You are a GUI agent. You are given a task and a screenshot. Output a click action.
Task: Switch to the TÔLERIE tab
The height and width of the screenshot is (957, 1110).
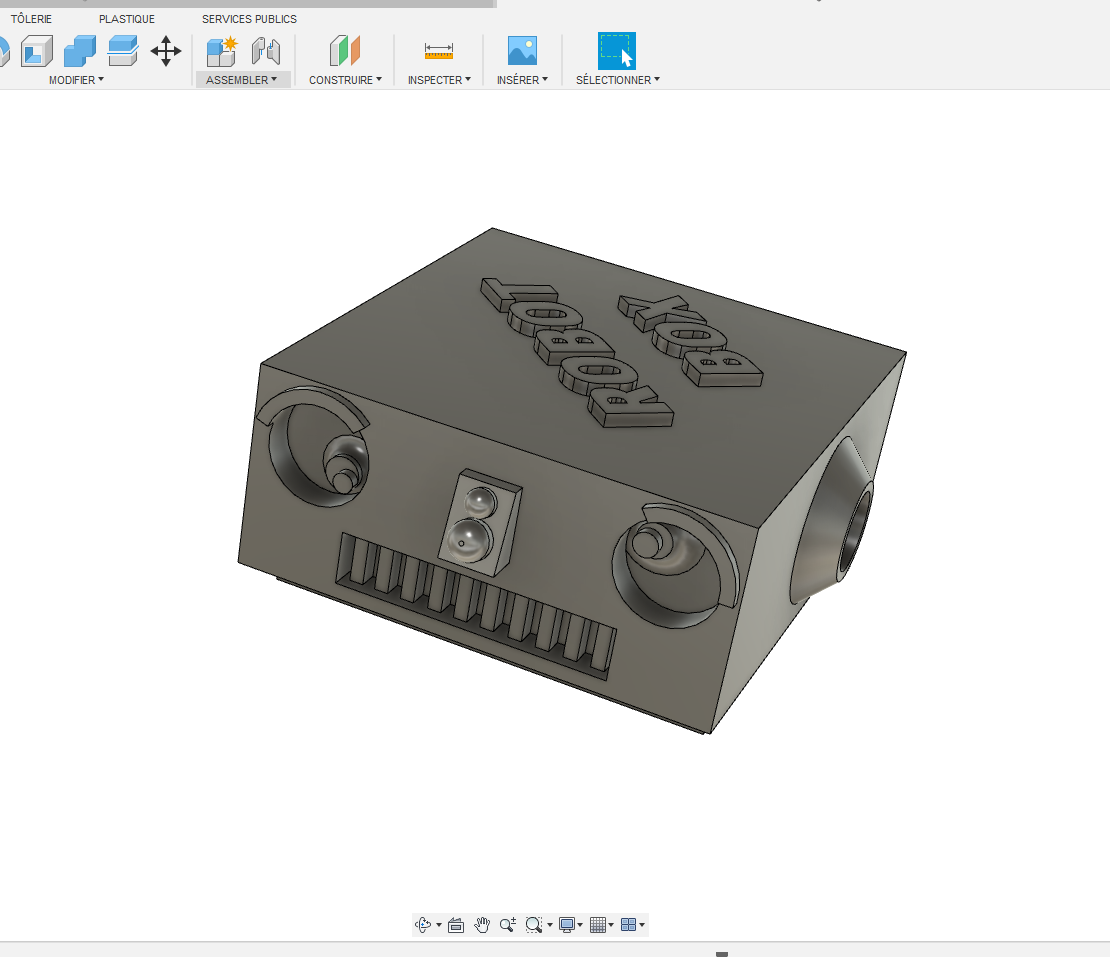(31, 19)
